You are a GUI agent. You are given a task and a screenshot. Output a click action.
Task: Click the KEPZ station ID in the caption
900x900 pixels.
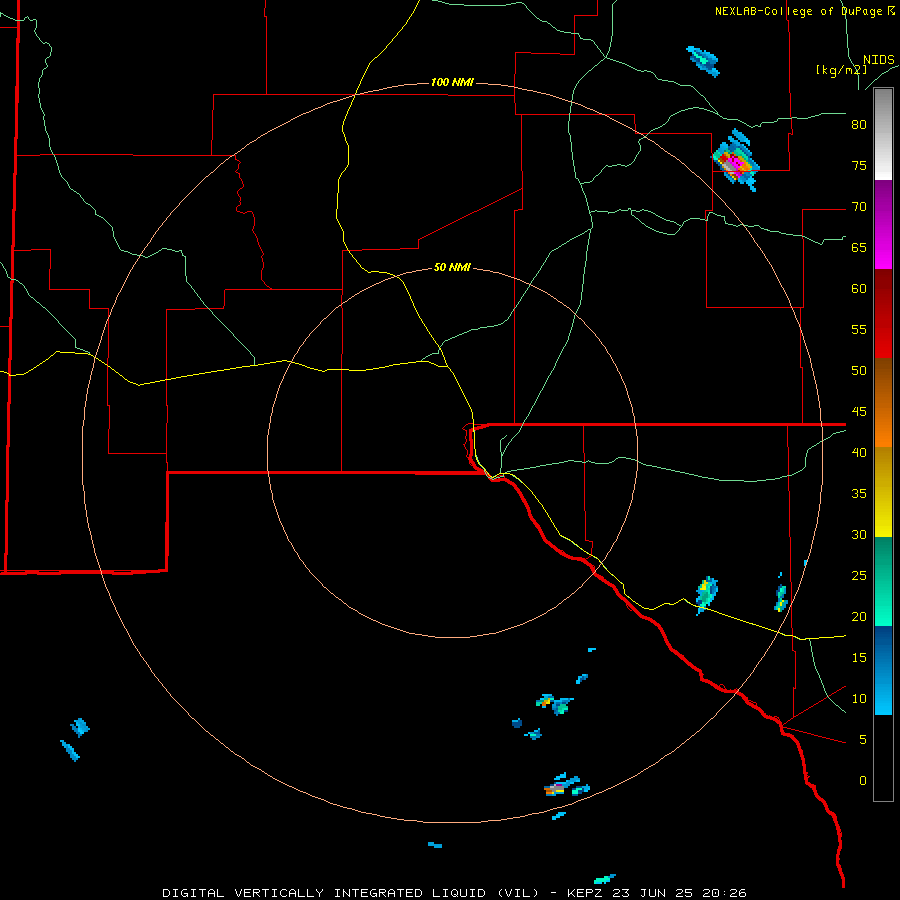[x=584, y=893]
